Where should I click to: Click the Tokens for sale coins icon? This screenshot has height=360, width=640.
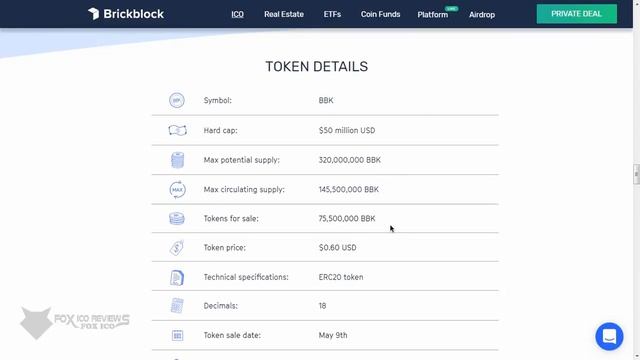point(177,218)
